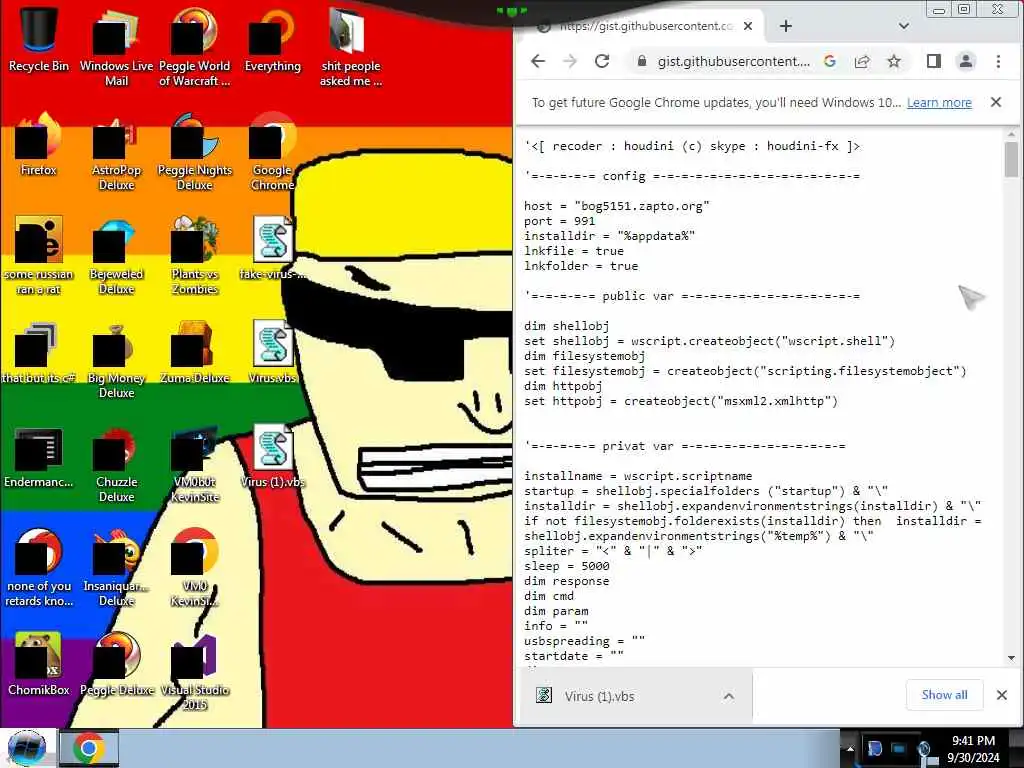Viewport: 1024px width, 768px height.
Task: Share this page icon in address bar
Action: click(x=862, y=61)
